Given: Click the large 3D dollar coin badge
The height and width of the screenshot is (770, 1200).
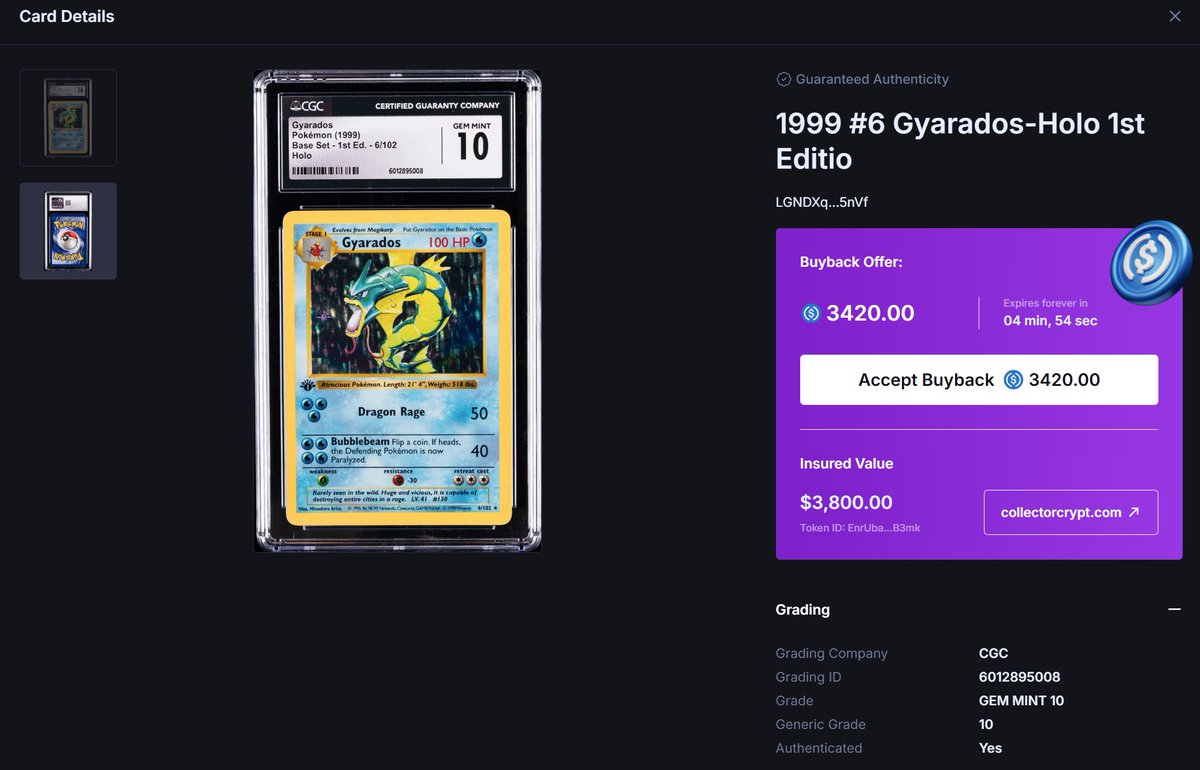Looking at the screenshot, I should click(x=1150, y=260).
